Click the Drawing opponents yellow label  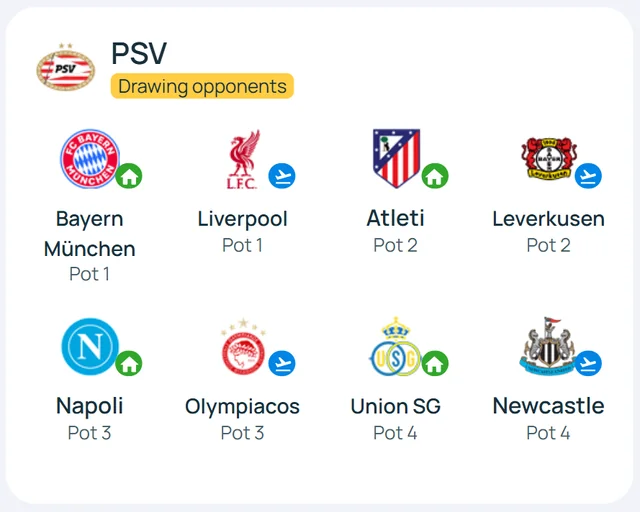[x=202, y=86]
